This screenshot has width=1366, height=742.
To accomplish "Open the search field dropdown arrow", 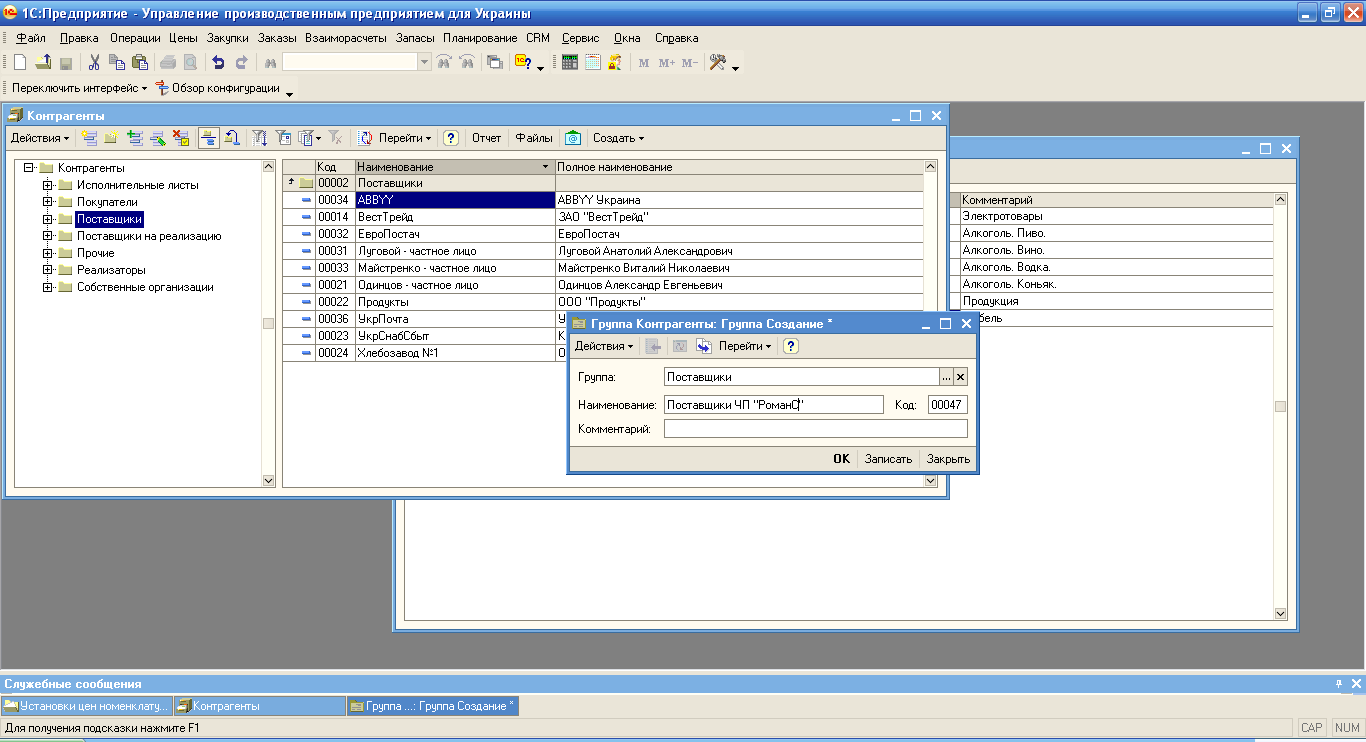I will [425, 62].
